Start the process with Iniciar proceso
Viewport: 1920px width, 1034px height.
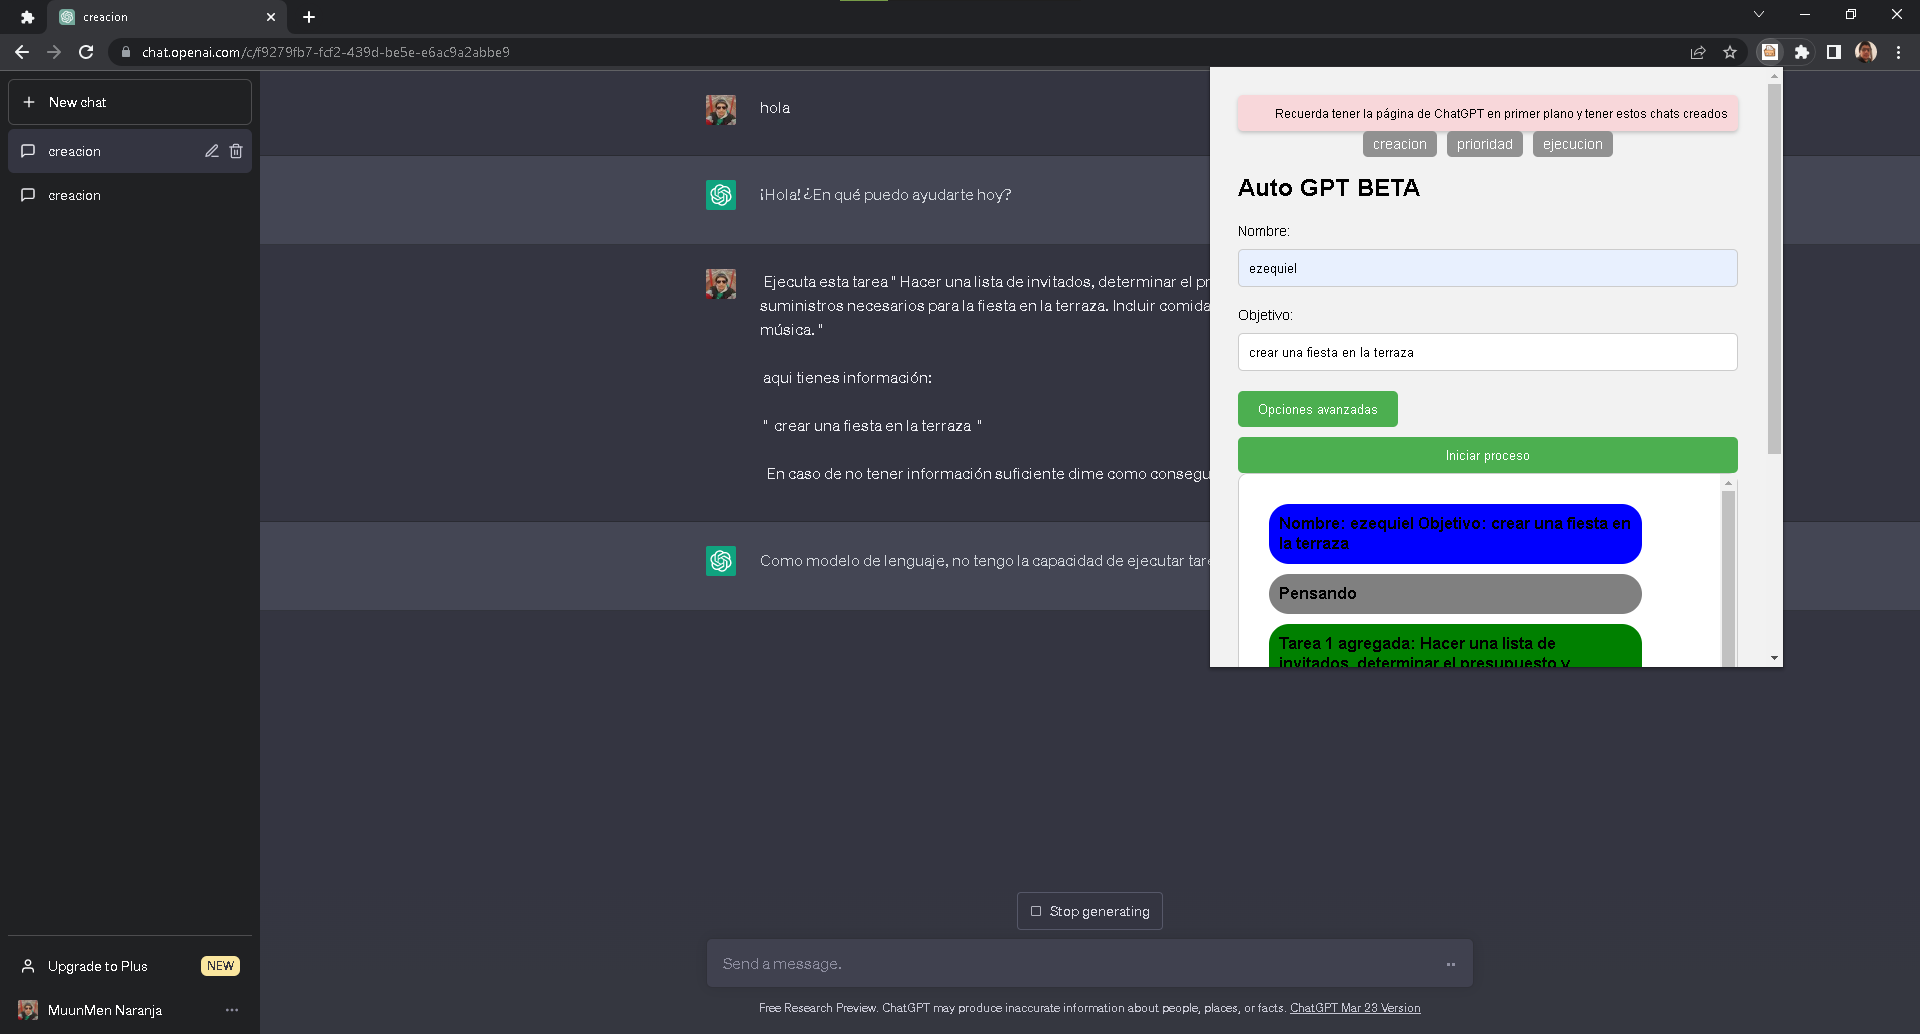click(x=1487, y=455)
